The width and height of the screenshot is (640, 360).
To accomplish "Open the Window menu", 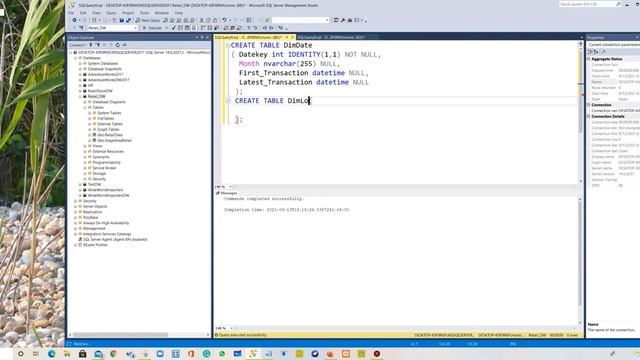I will pyautogui.click(x=162, y=13).
